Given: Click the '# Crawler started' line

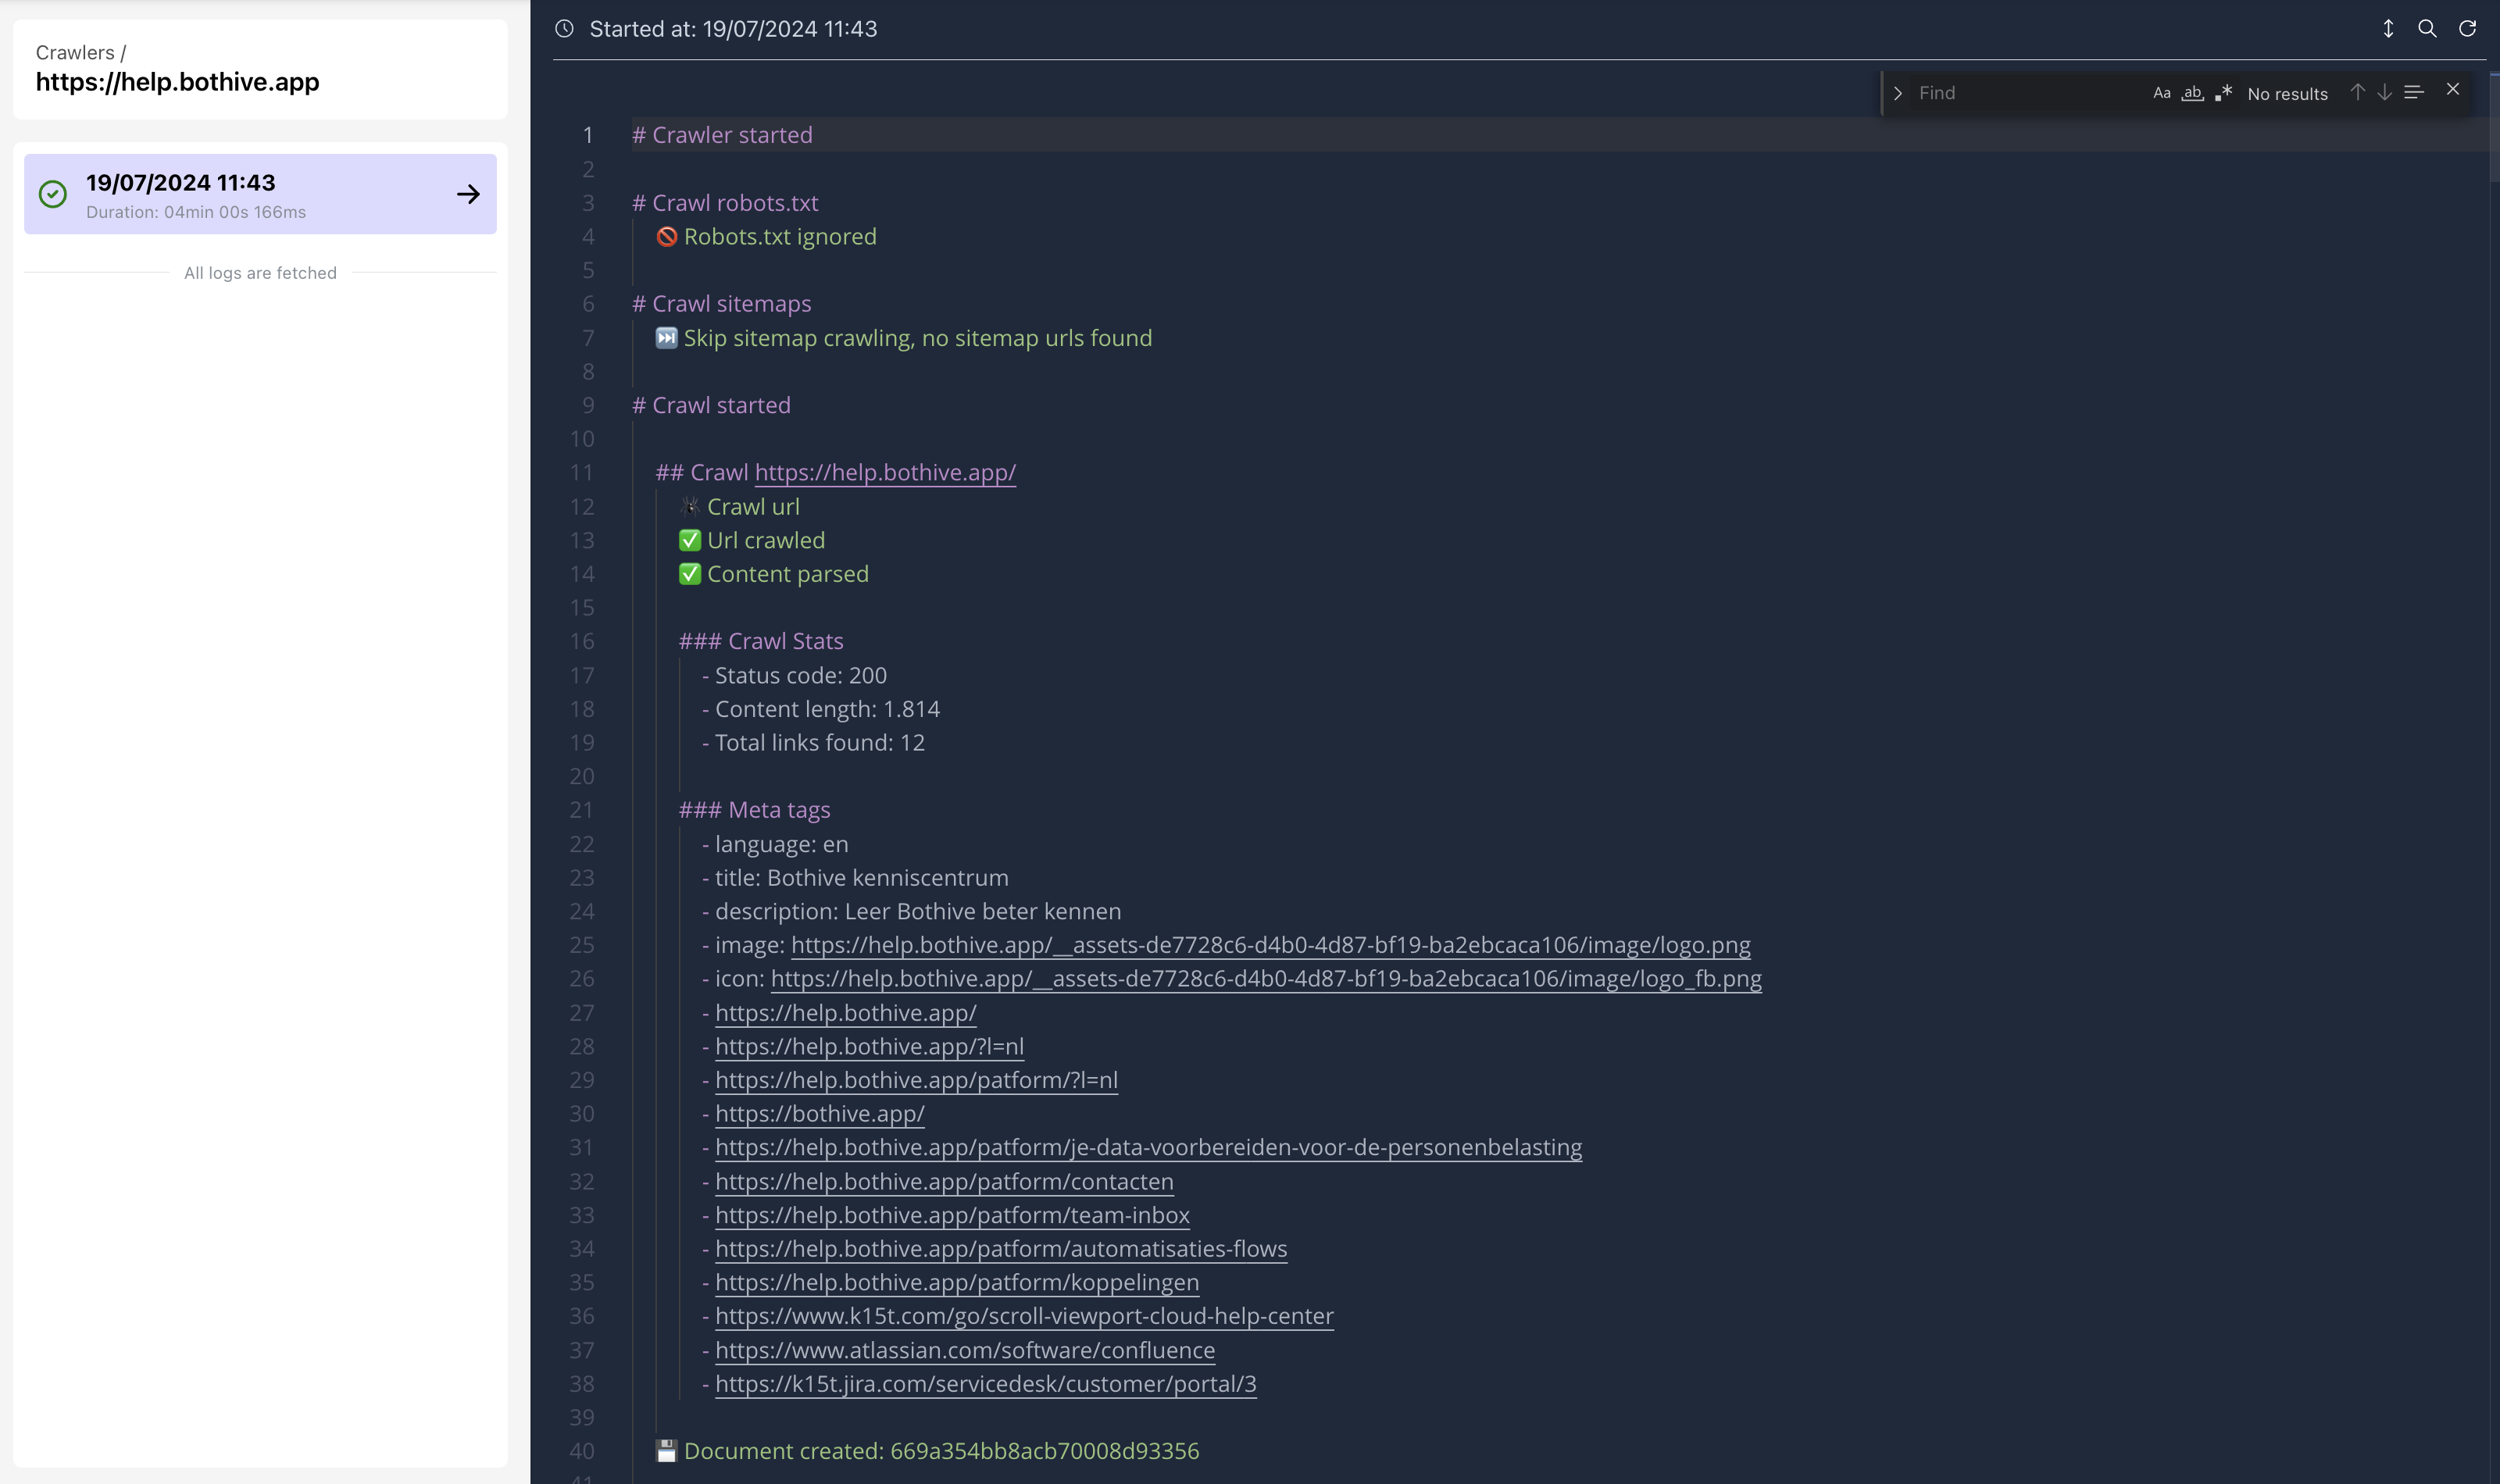Looking at the screenshot, I should 722,135.
